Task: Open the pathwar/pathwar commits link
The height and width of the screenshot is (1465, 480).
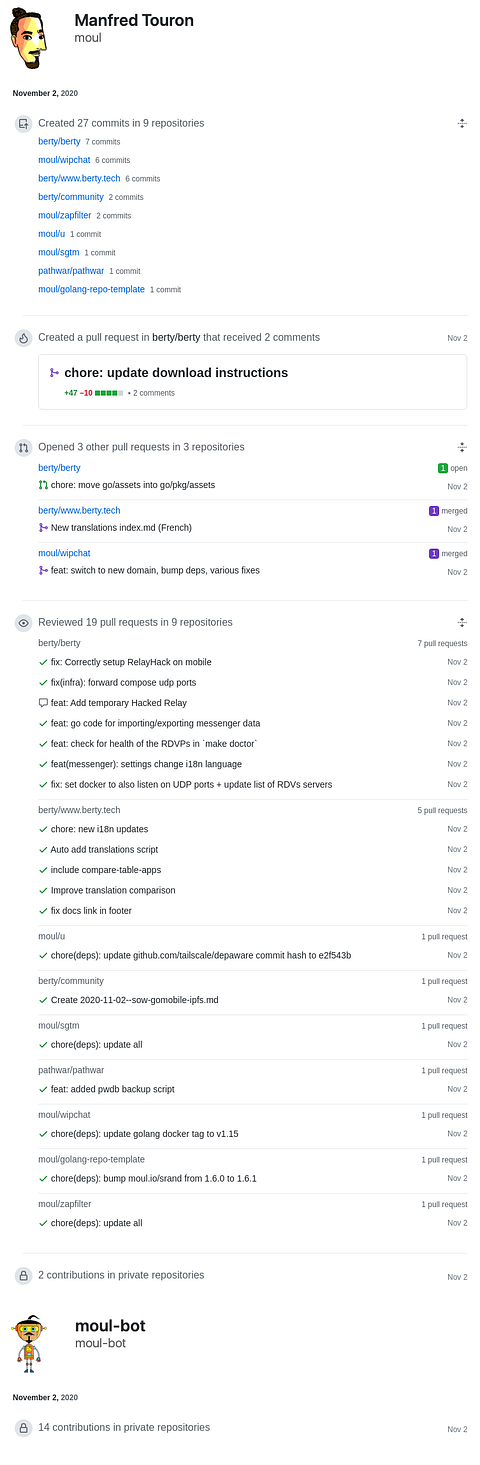Action: 71,271
